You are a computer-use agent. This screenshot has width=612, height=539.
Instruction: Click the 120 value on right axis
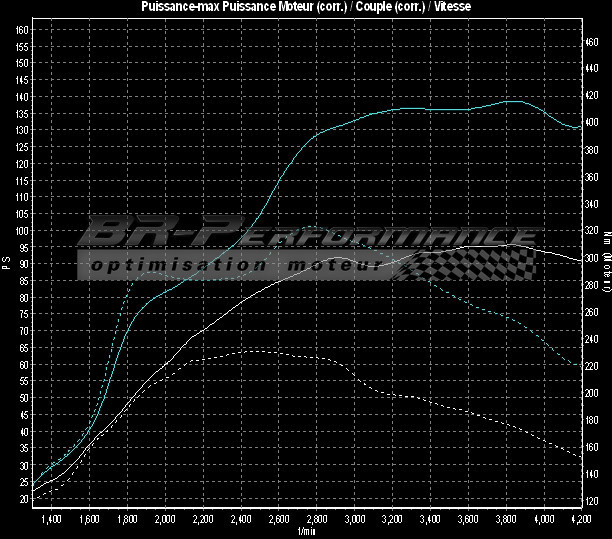tap(593, 500)
